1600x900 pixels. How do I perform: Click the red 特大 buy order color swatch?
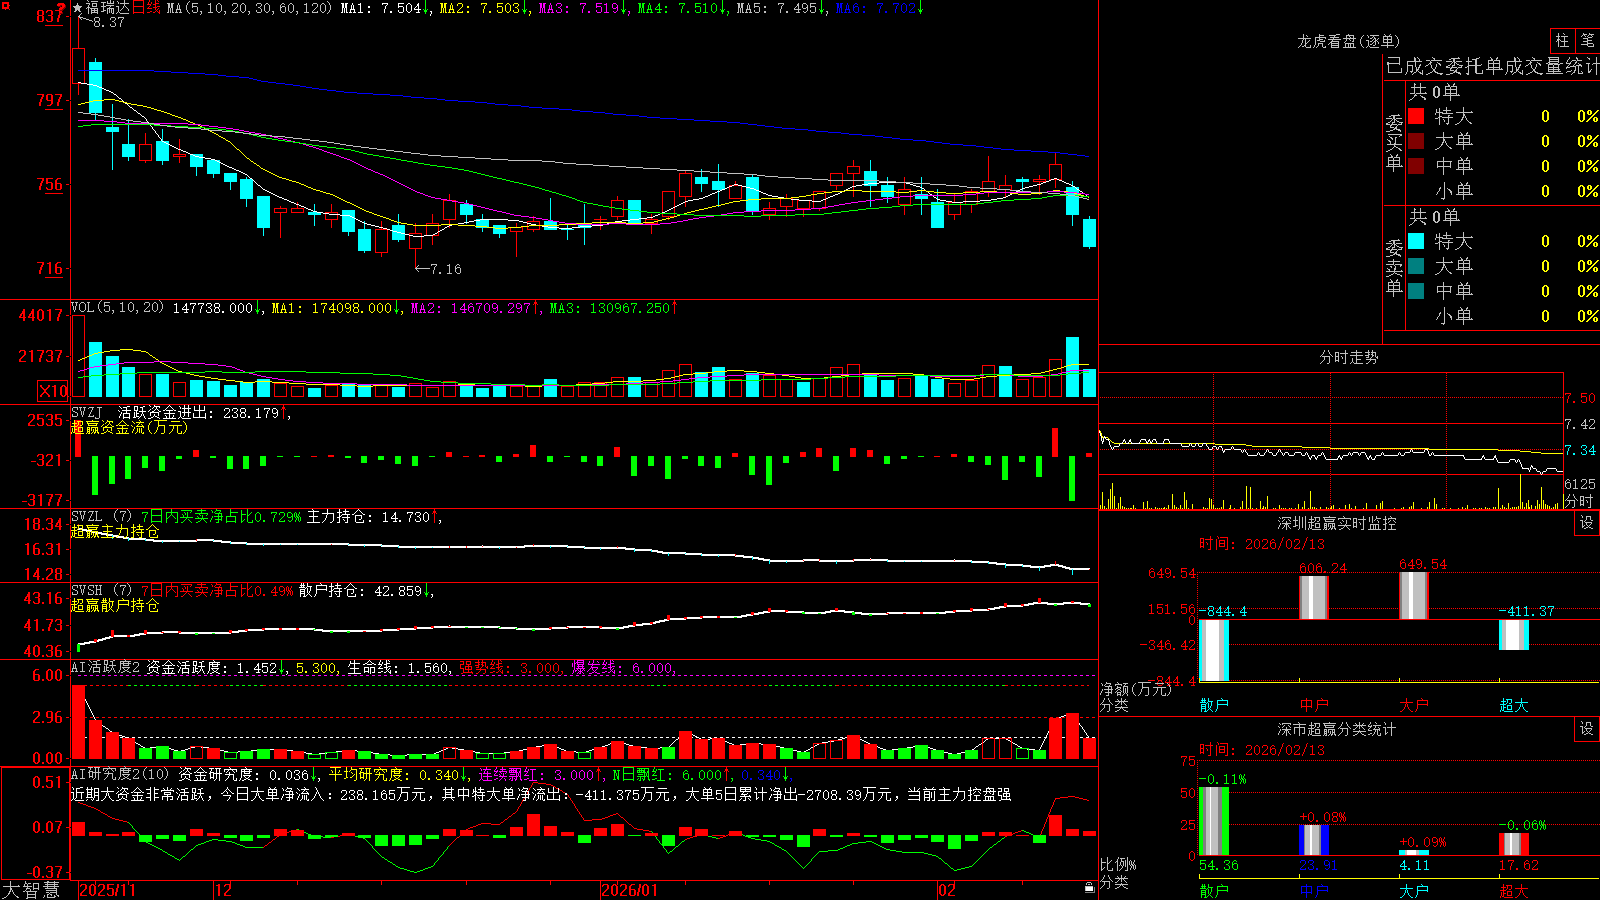pos(1416,116)
